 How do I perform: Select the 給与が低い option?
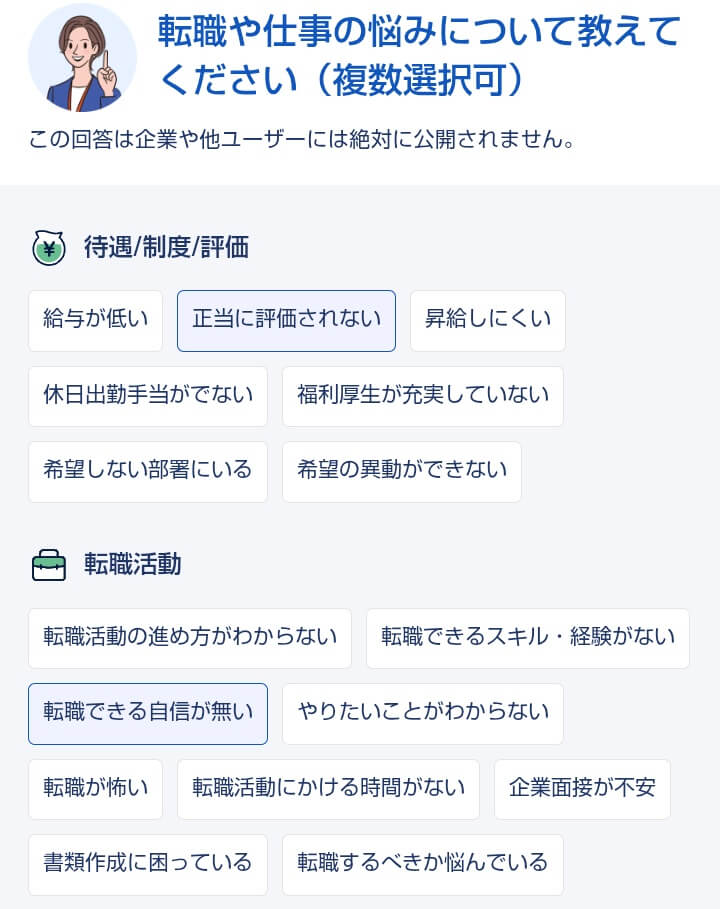coord(95,320)
